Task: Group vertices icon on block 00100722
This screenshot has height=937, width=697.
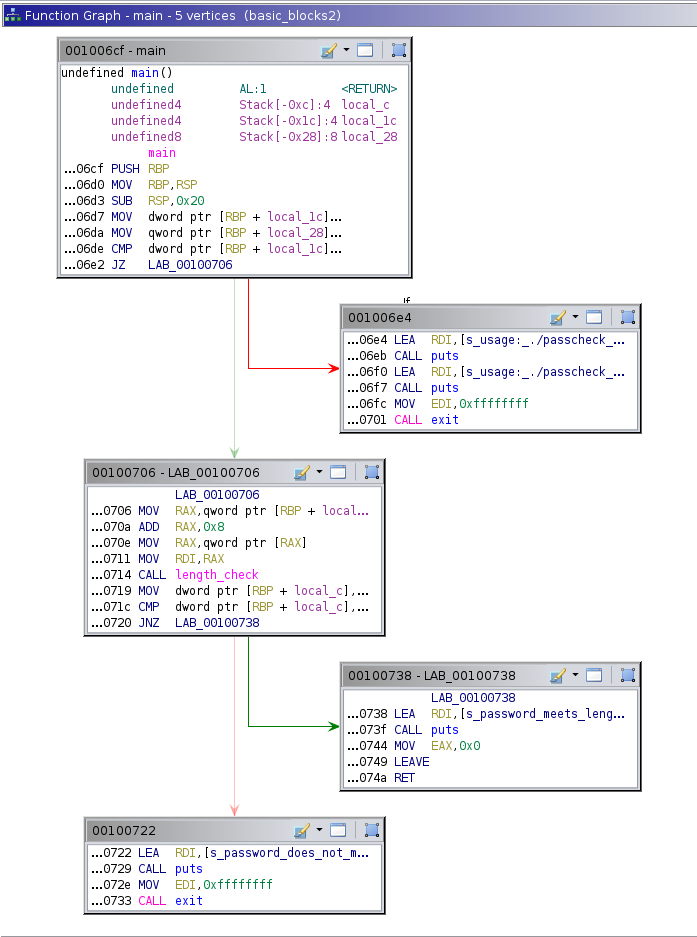Action: [371, 831]
